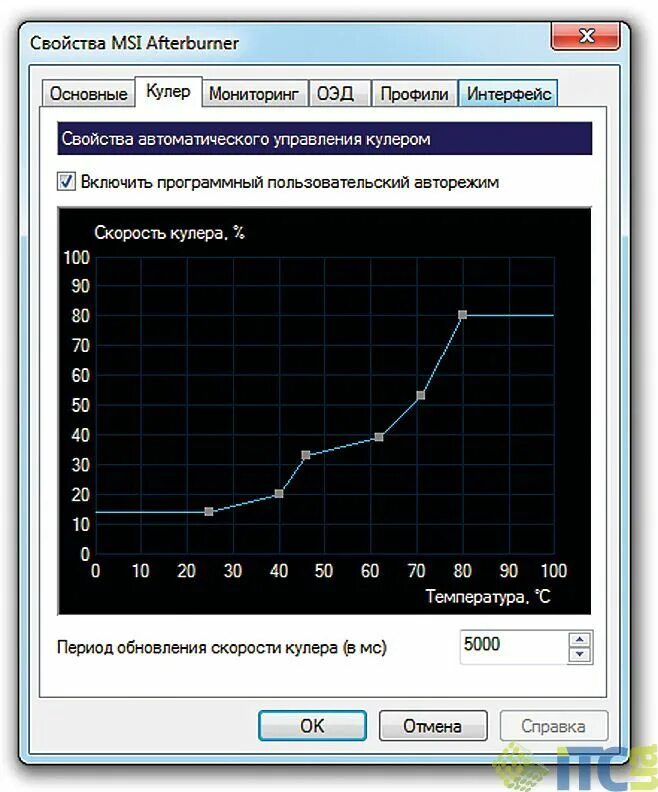The image size is (658, 792).
Task: Click the Справка button
Action: [553, 726]
